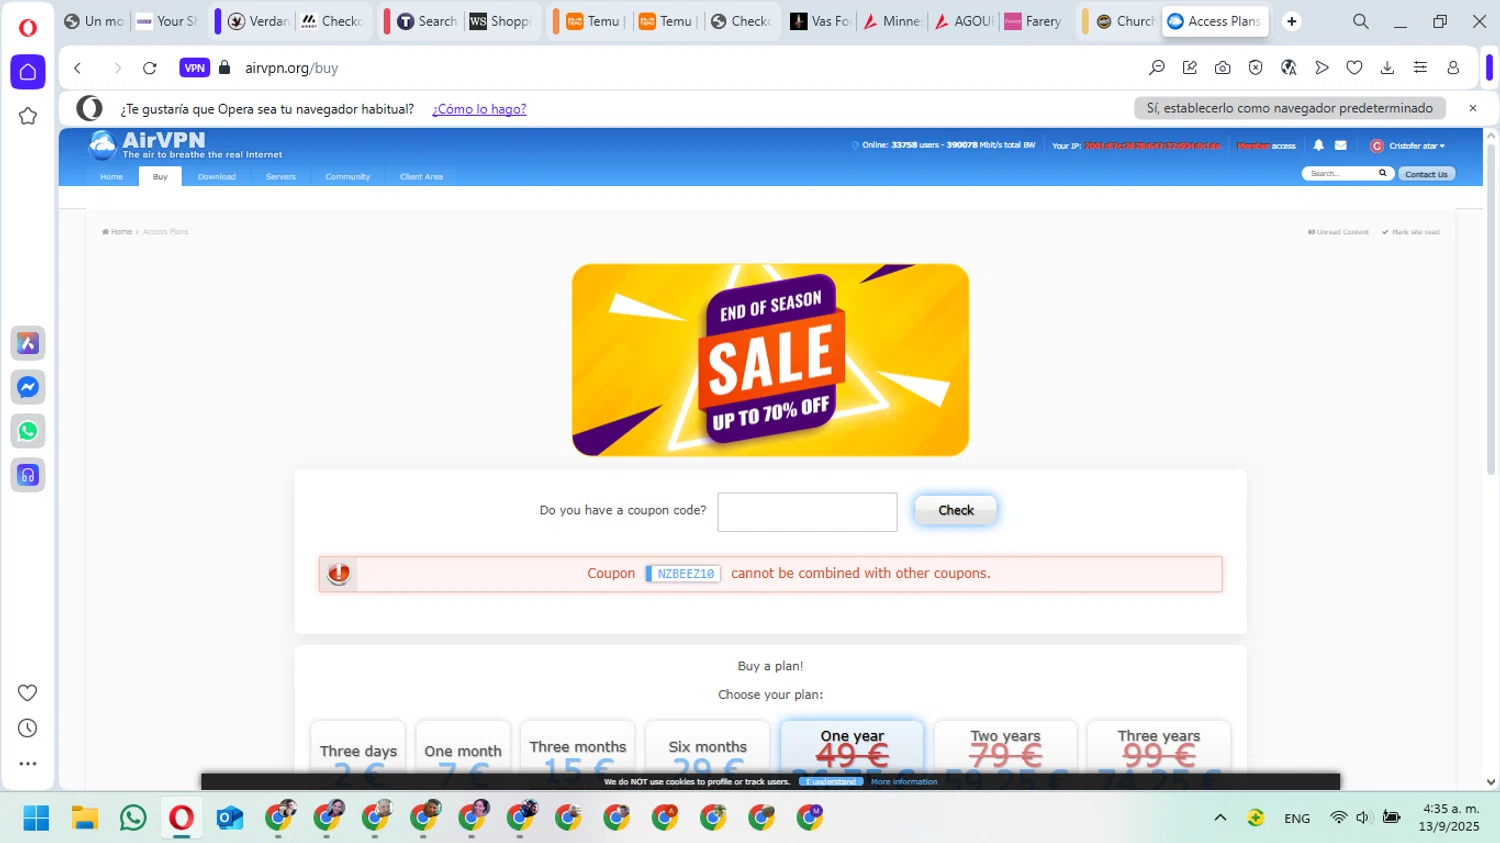Switch to the Vas Fo tab
The width and height of the screenshot is (1500, 843).
click(820, 21)
